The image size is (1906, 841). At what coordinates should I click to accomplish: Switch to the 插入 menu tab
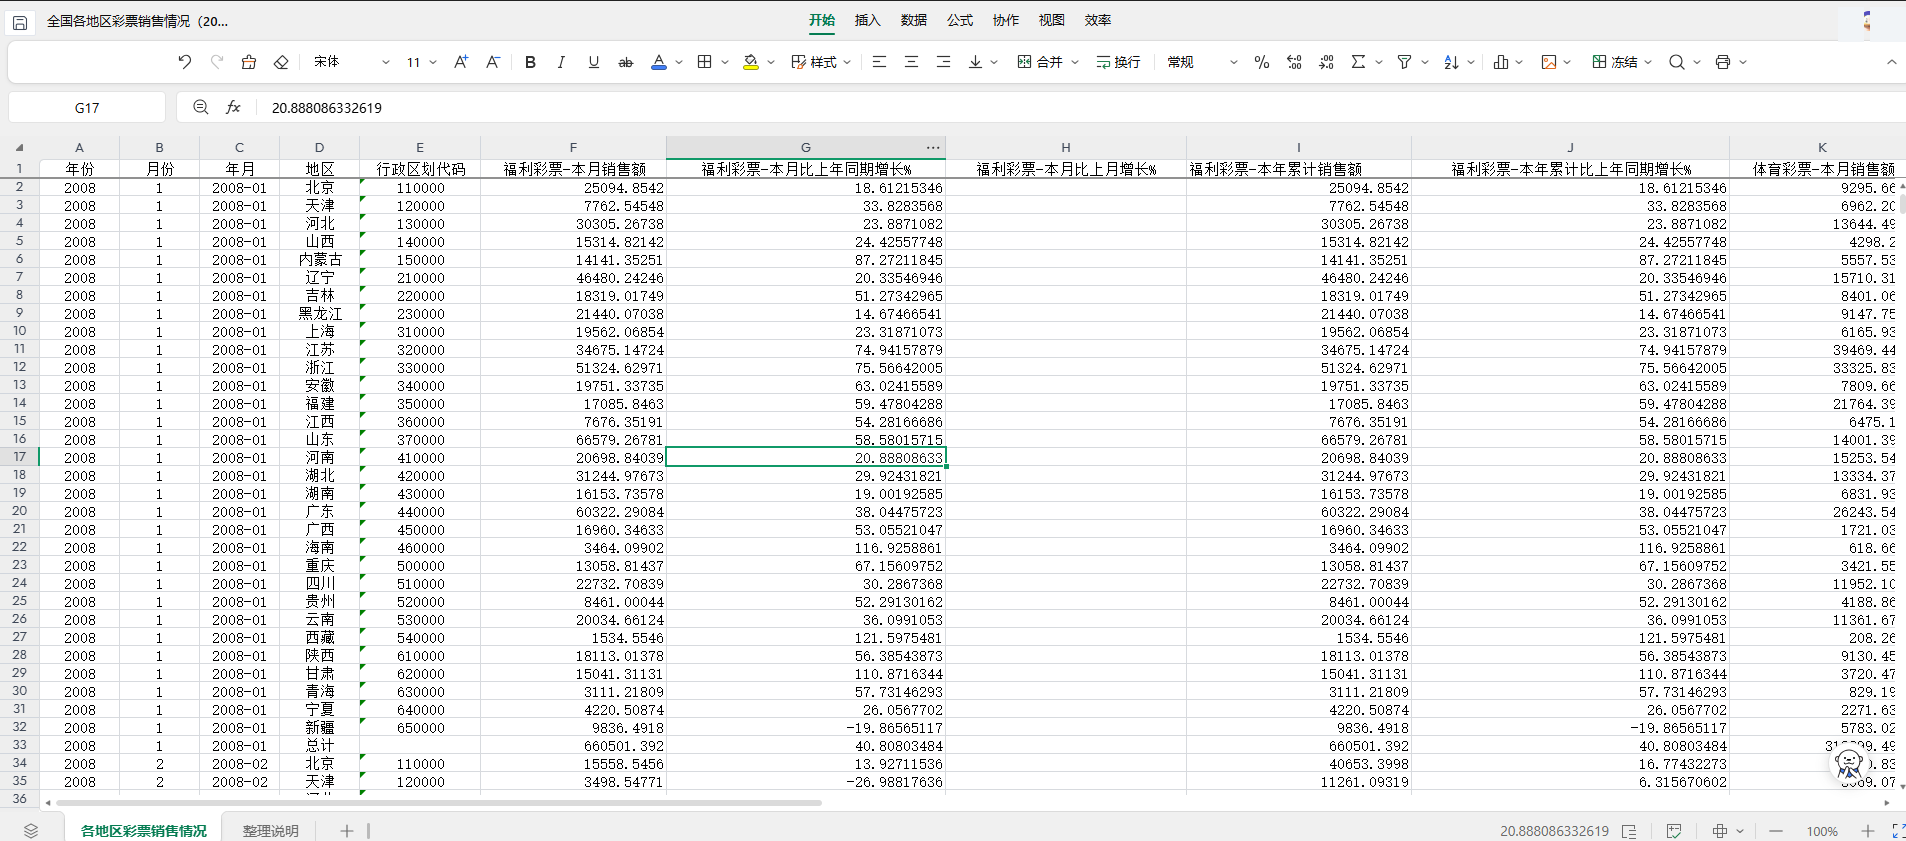pyautogui.click(x=867, y=20)
